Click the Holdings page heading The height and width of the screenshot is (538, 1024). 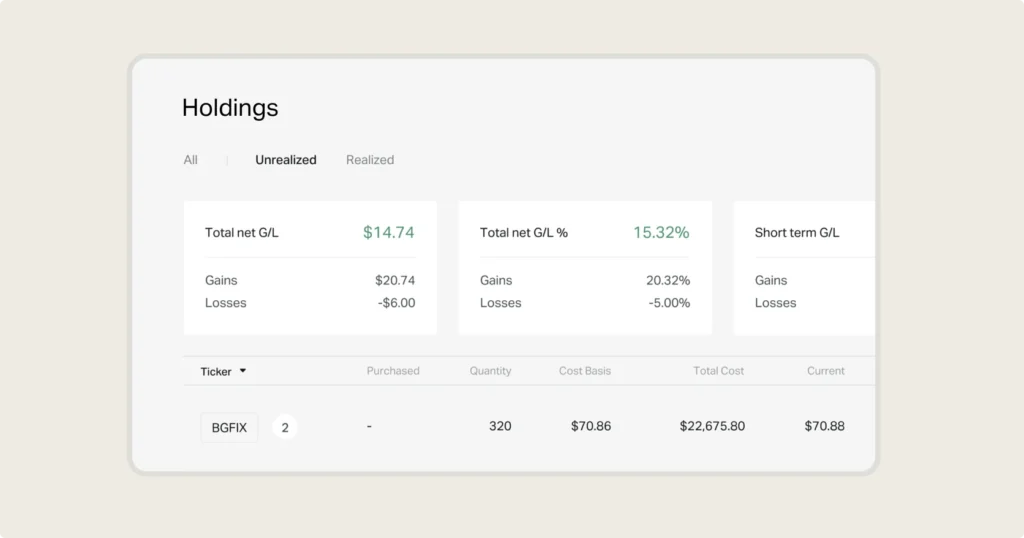[230, 108]
